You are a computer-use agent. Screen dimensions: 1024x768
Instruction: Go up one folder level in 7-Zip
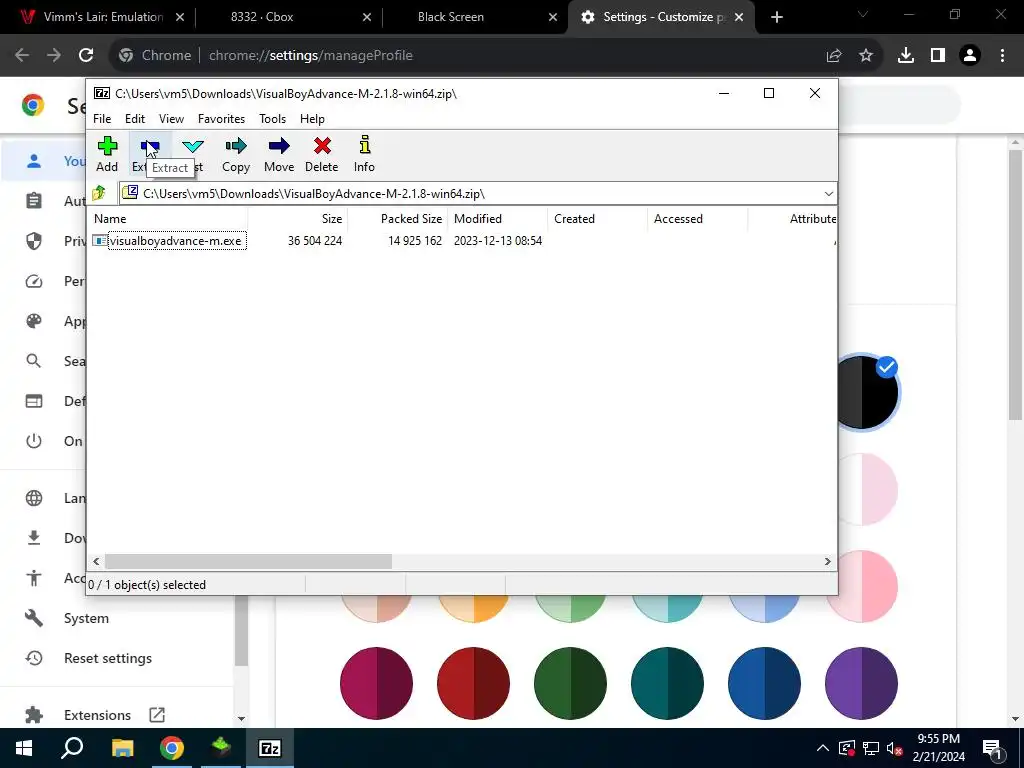pyautogui.click(x=99, y=193)
